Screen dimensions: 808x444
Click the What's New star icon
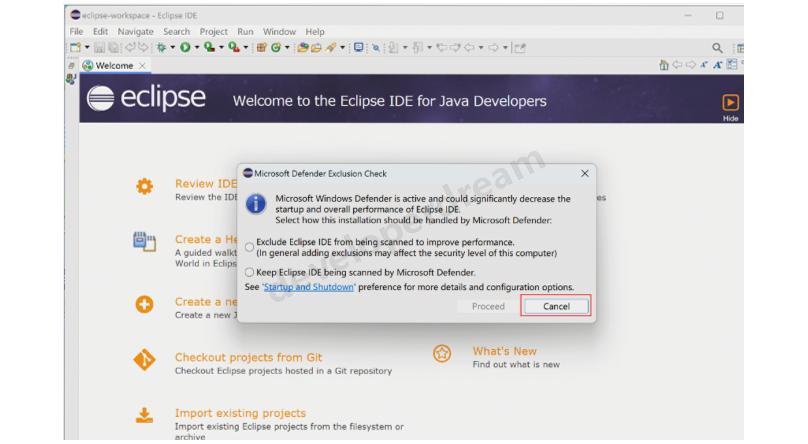(x=441, y=355)
